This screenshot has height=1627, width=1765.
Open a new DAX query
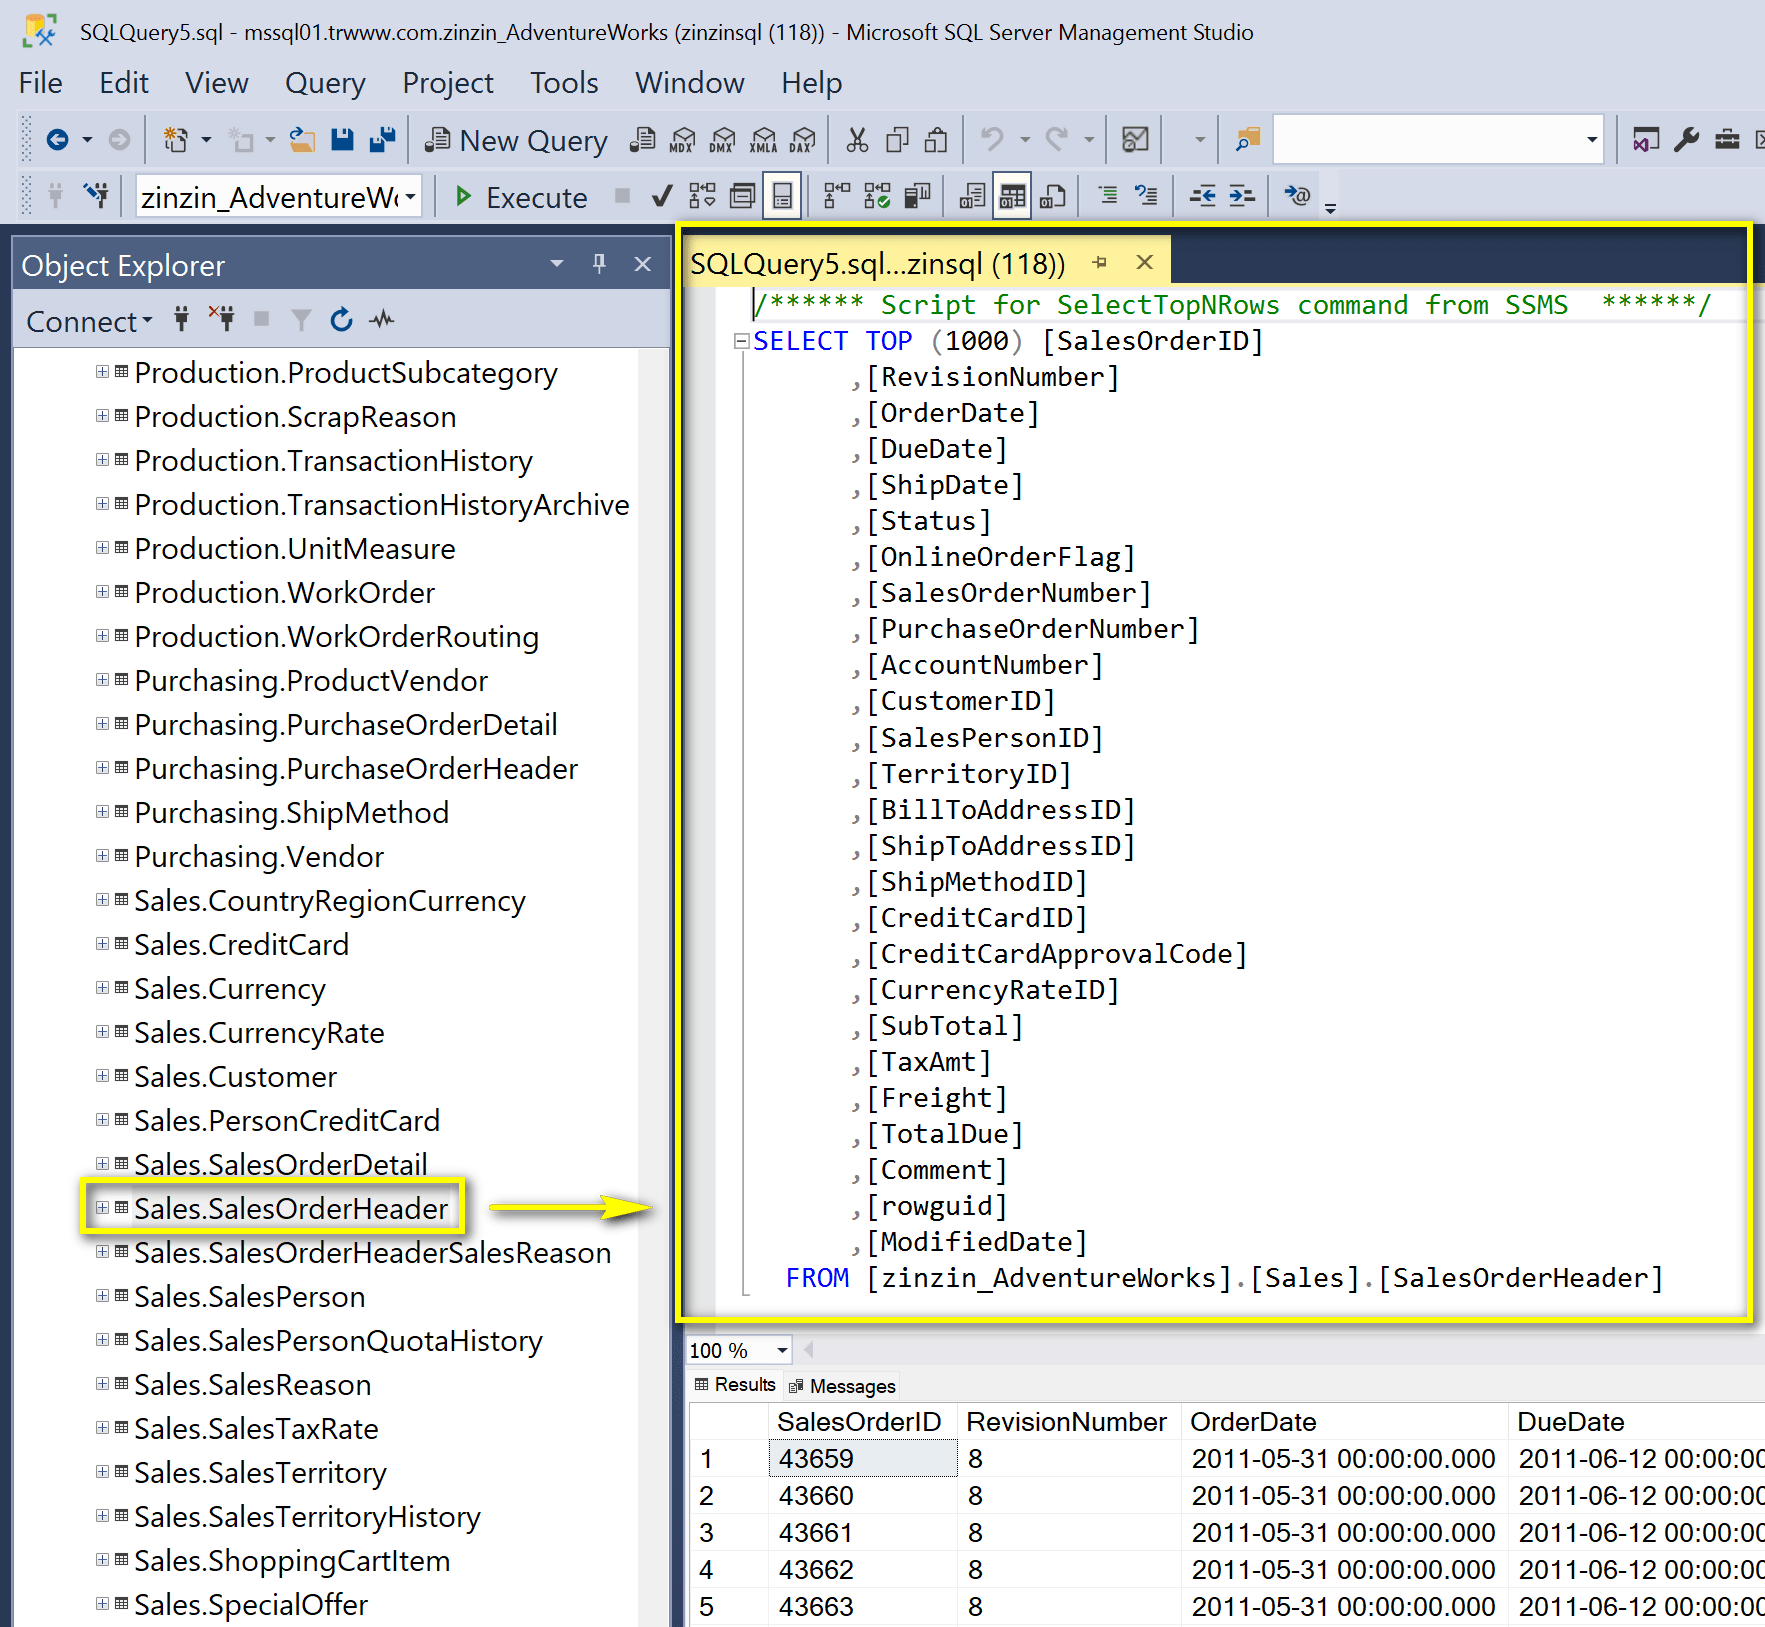point(802,139)
